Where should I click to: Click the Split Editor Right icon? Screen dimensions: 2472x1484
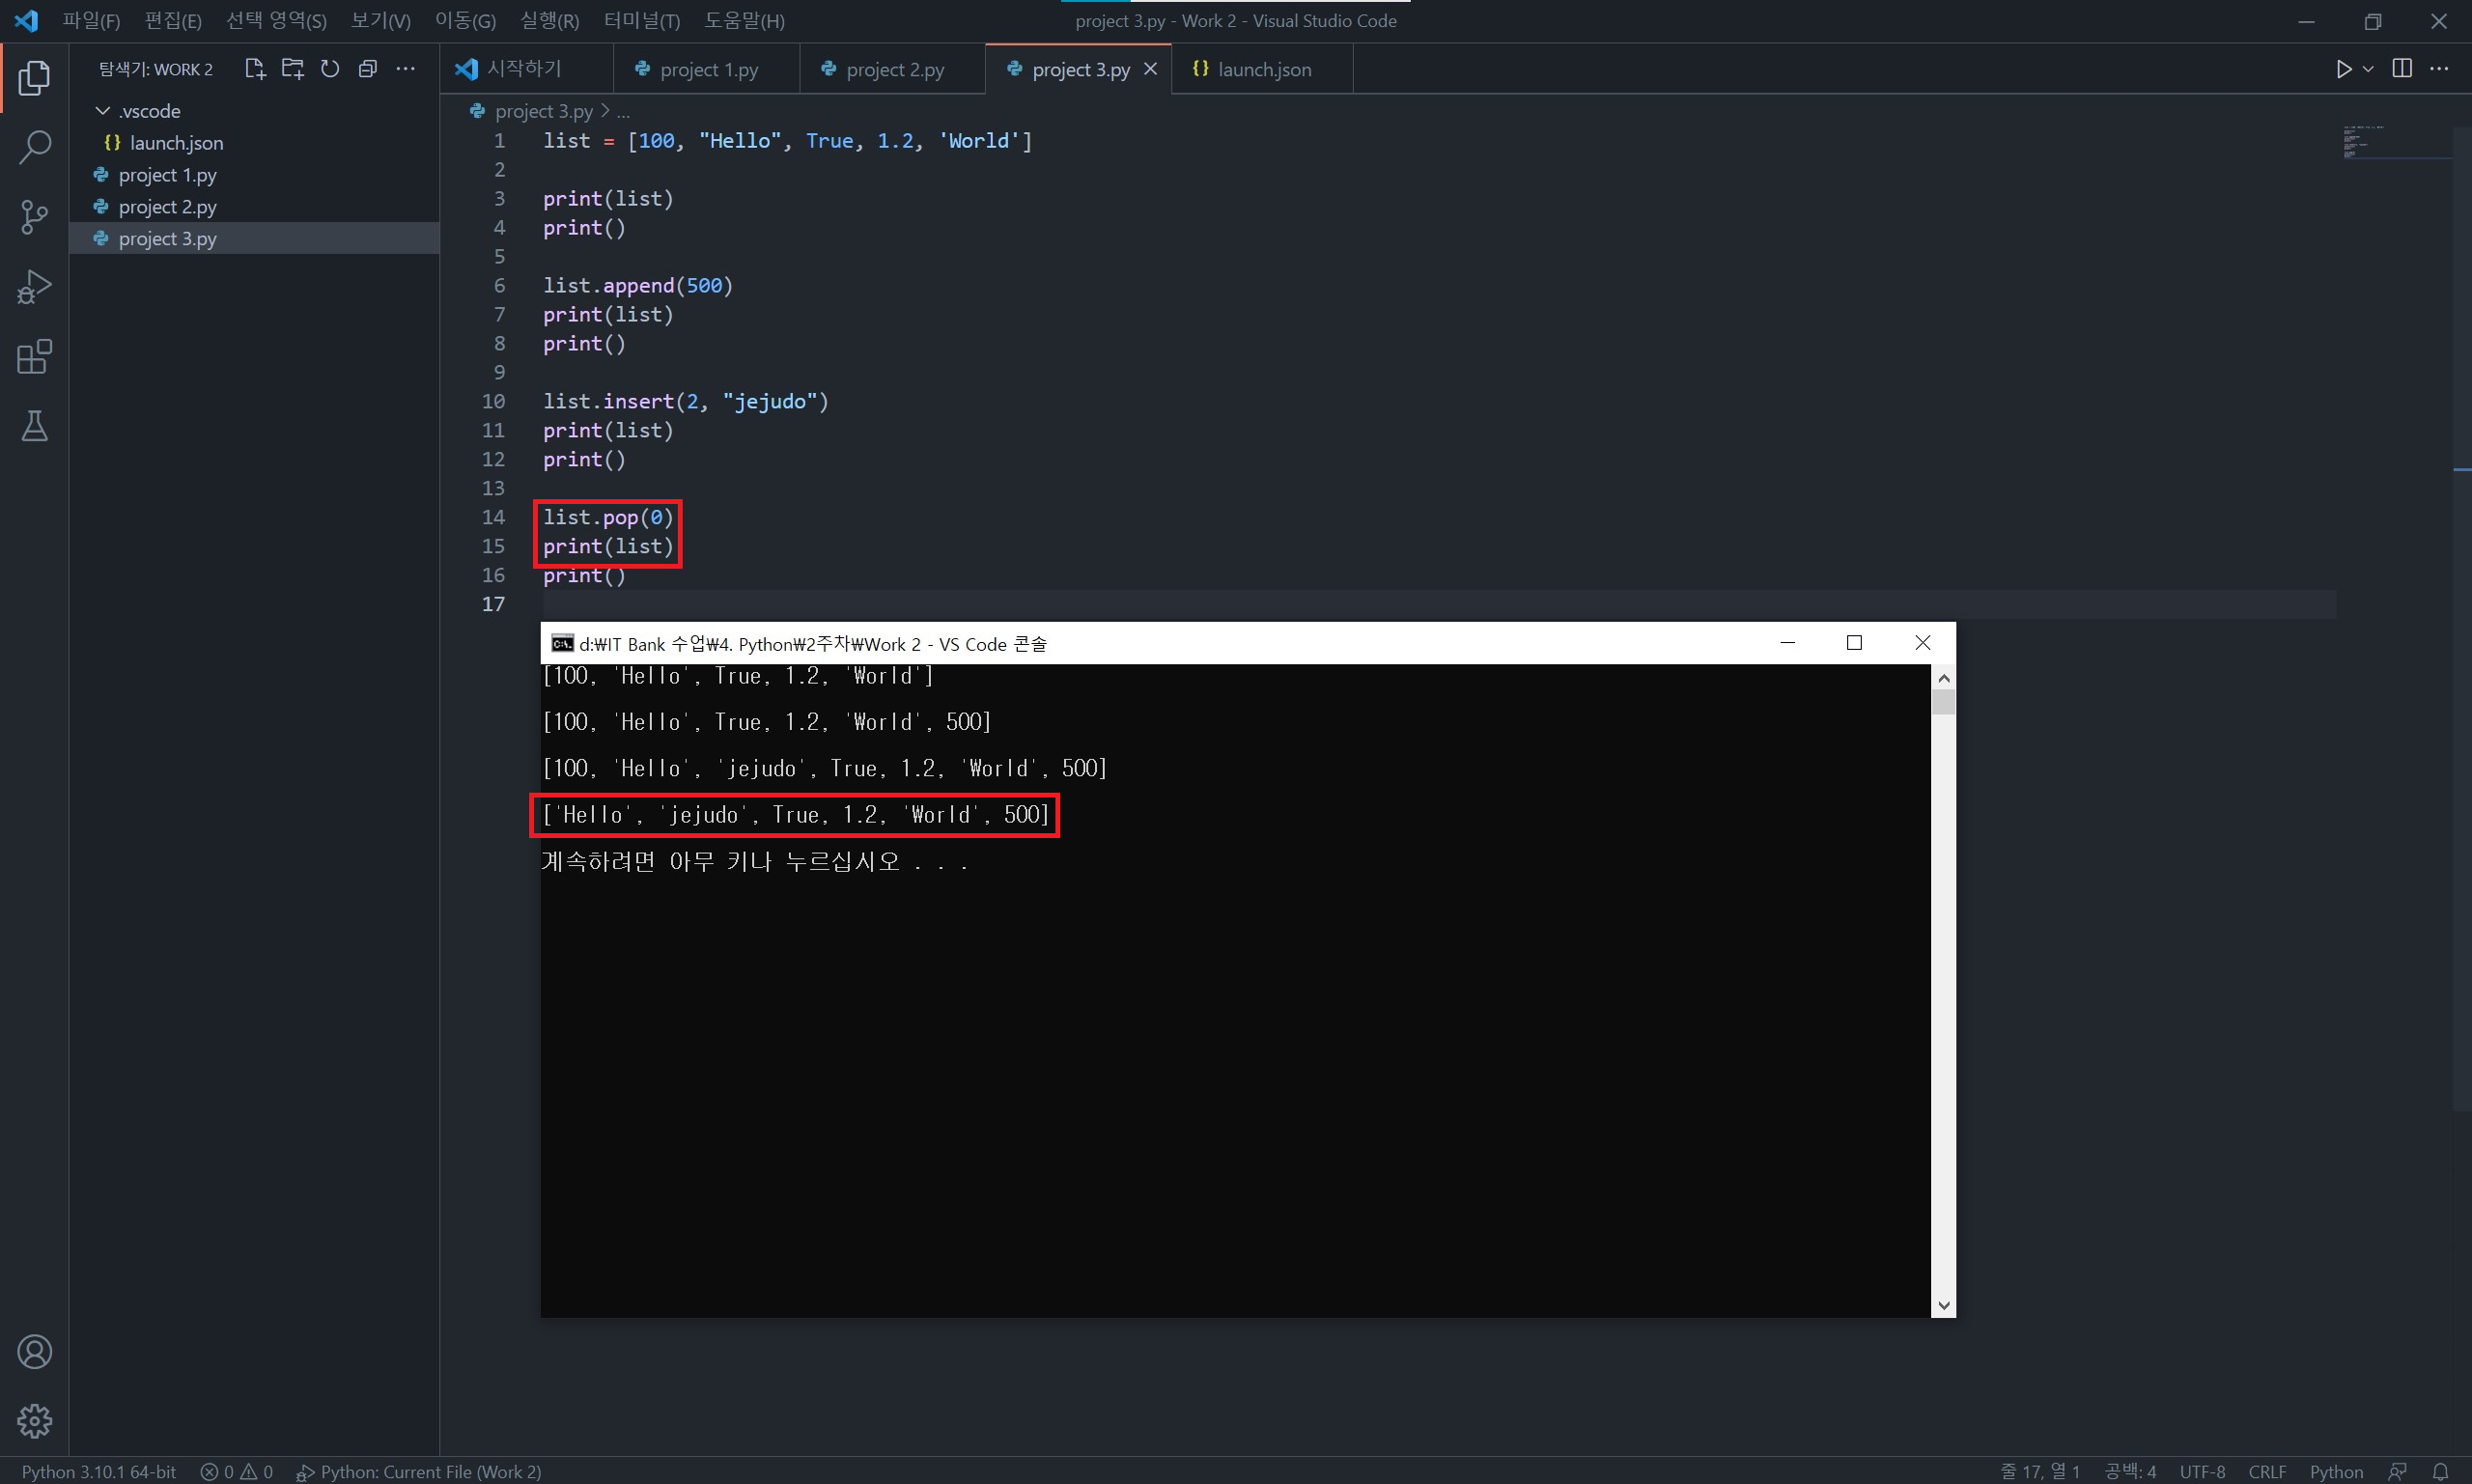[2401, 69]
